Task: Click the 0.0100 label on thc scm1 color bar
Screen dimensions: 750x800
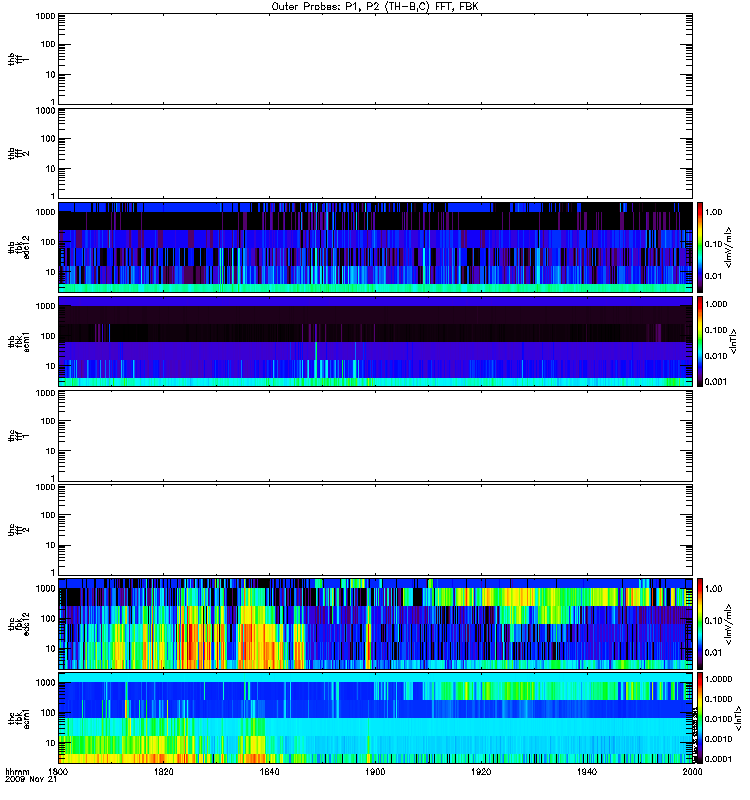Action: point(718,719)
